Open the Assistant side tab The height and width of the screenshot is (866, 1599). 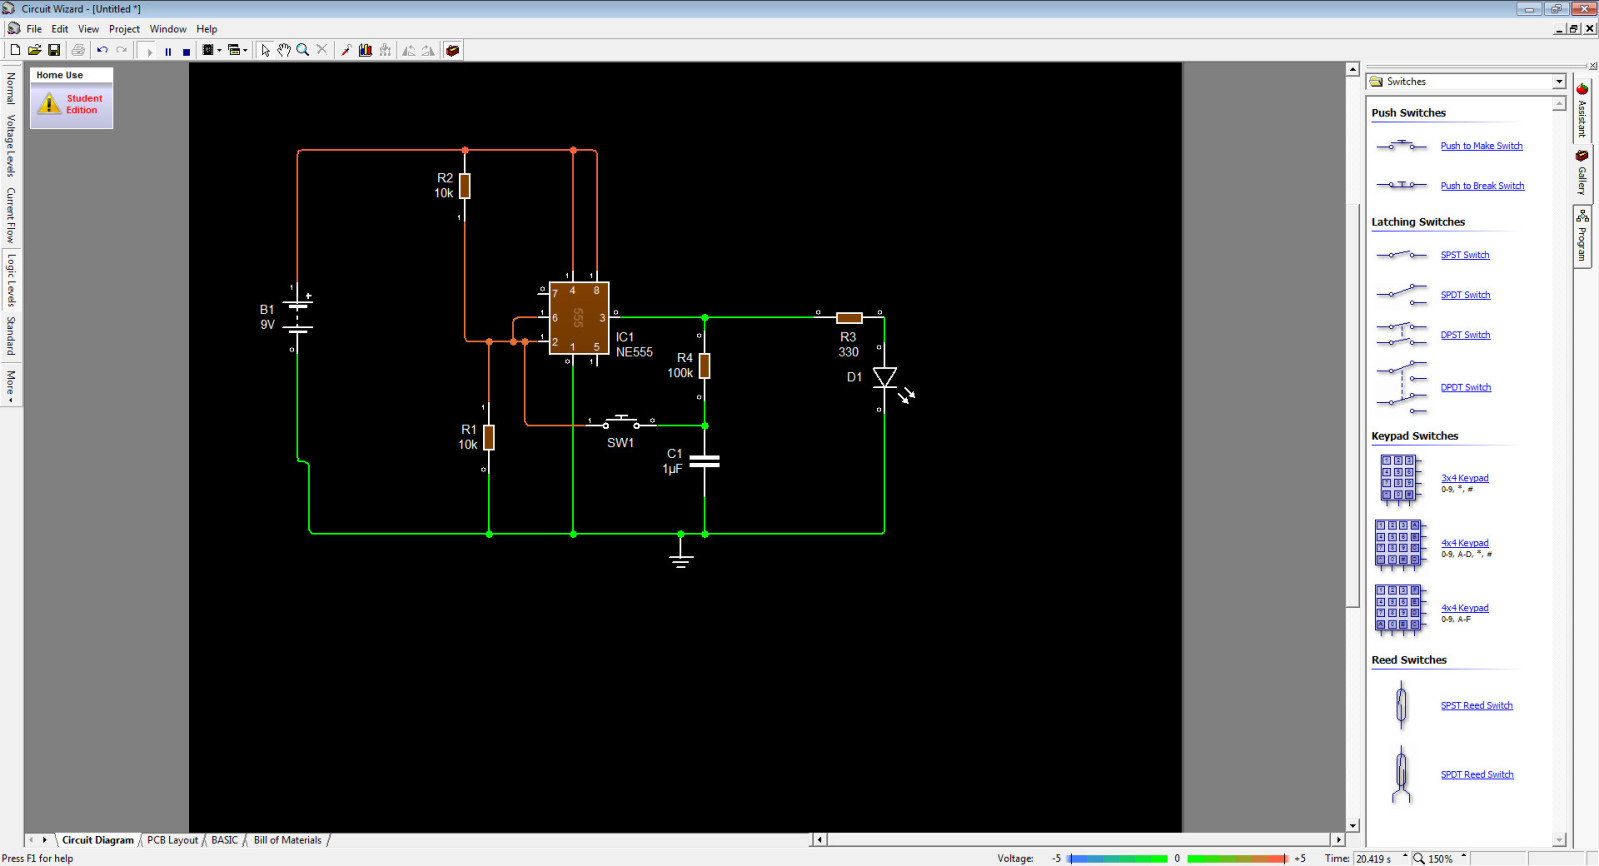tap(1582, 110)
